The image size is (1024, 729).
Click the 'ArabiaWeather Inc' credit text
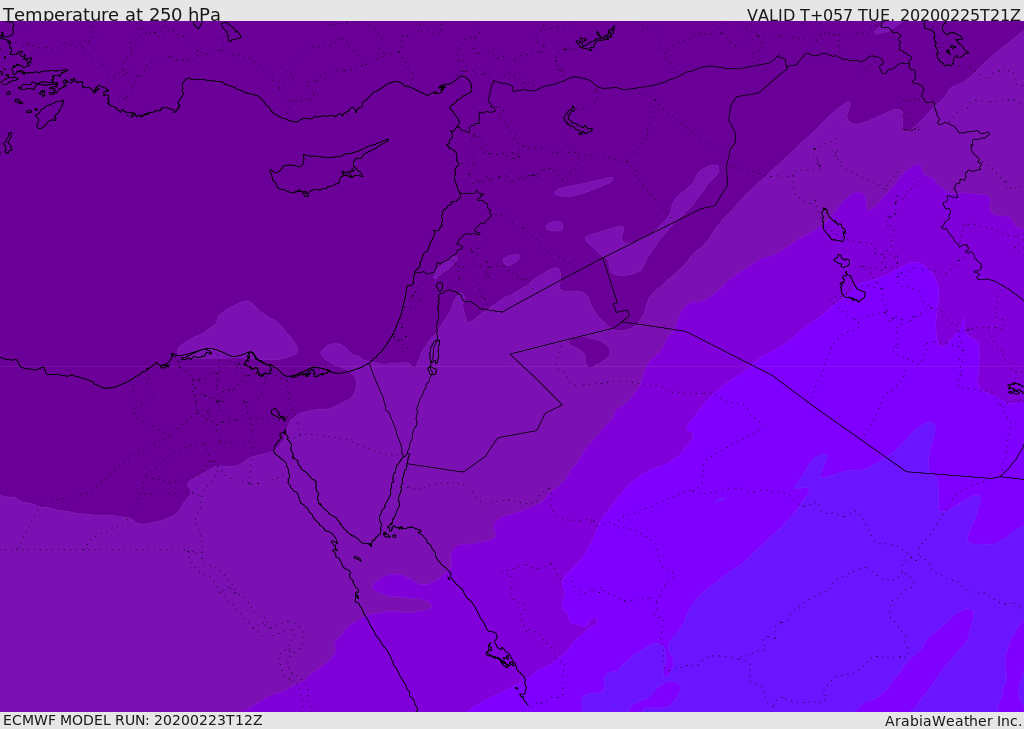pyautogui.click(x=952, y=721)
